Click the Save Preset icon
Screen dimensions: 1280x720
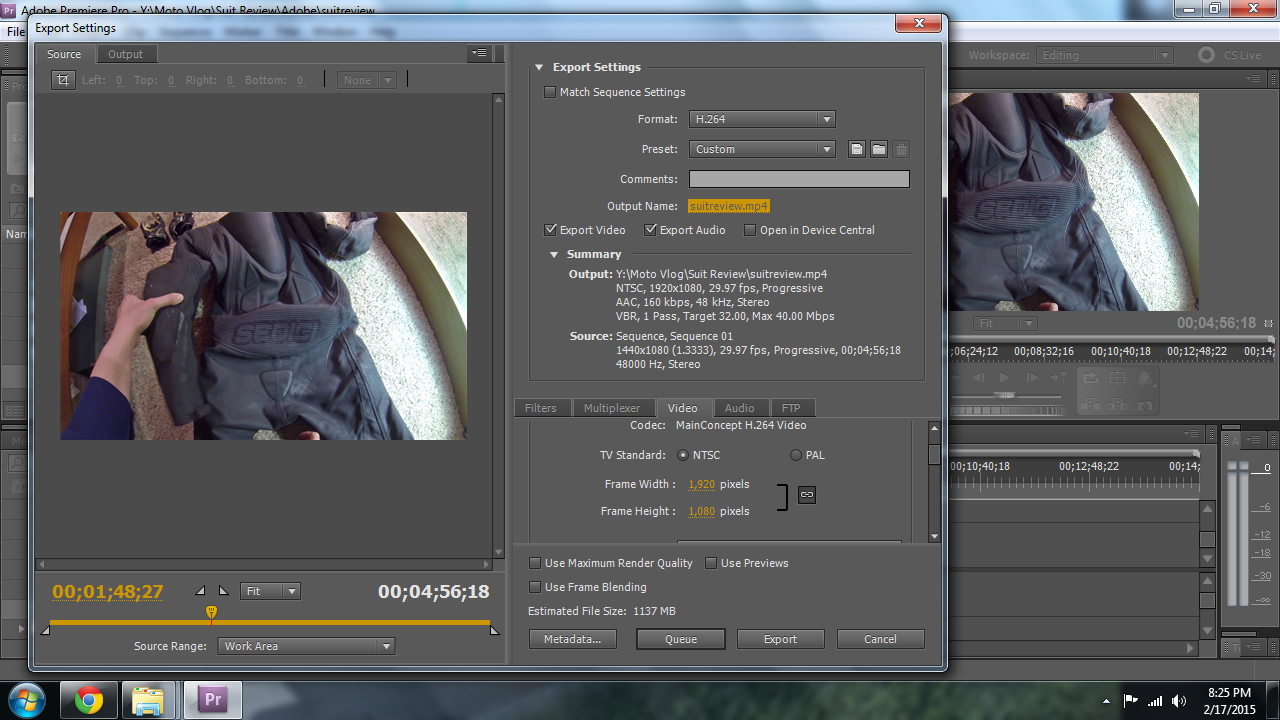[857, 149]
